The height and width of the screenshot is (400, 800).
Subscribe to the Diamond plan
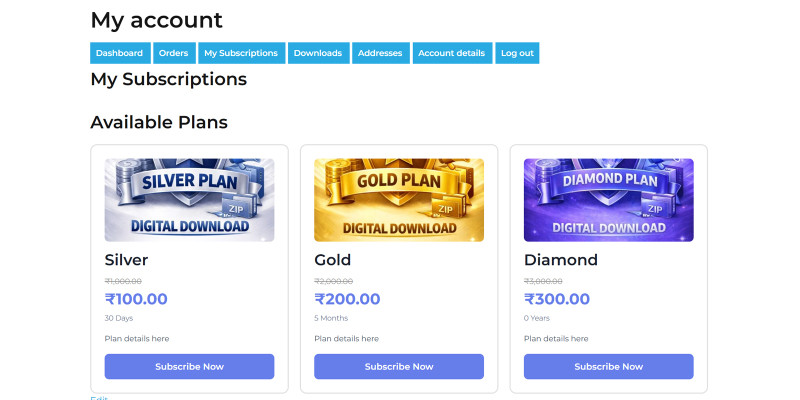pyautogui.click(x=608, y=366)
